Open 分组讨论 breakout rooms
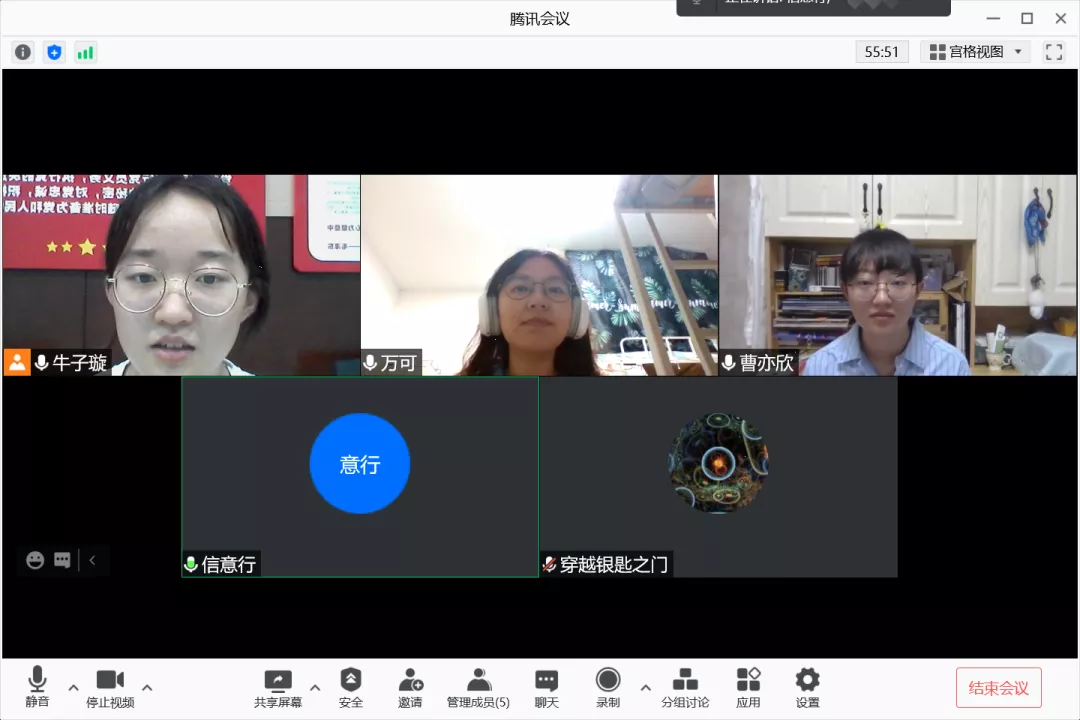The height and width of the screenshot is (720, 1080). pos(685,687)
